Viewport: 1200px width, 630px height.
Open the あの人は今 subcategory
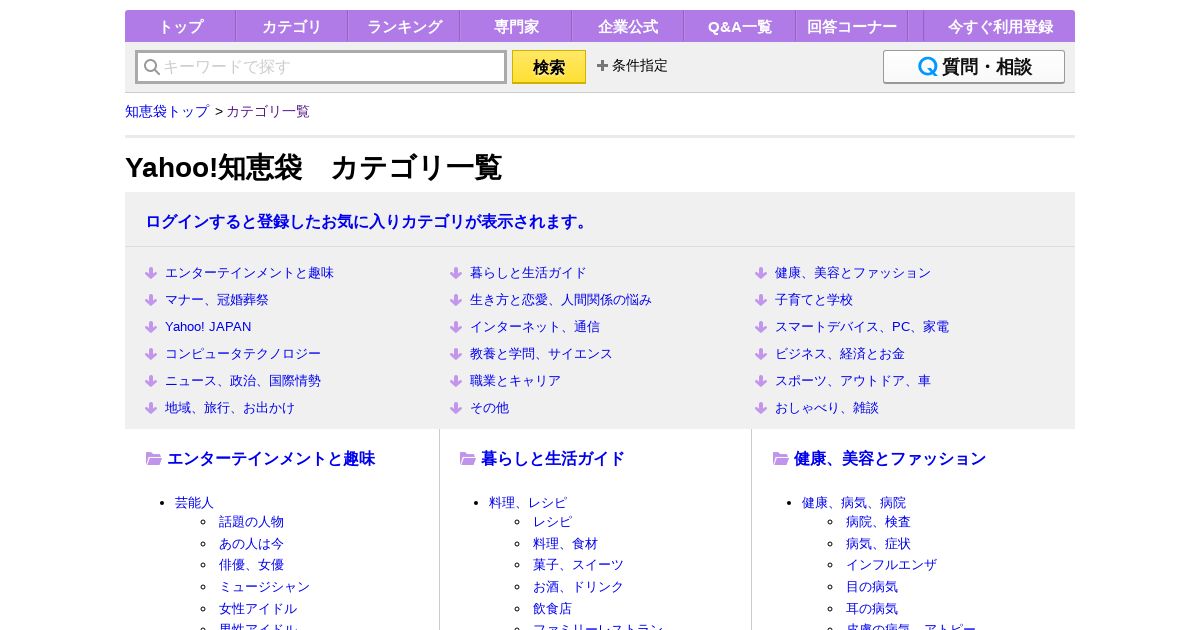251,544
